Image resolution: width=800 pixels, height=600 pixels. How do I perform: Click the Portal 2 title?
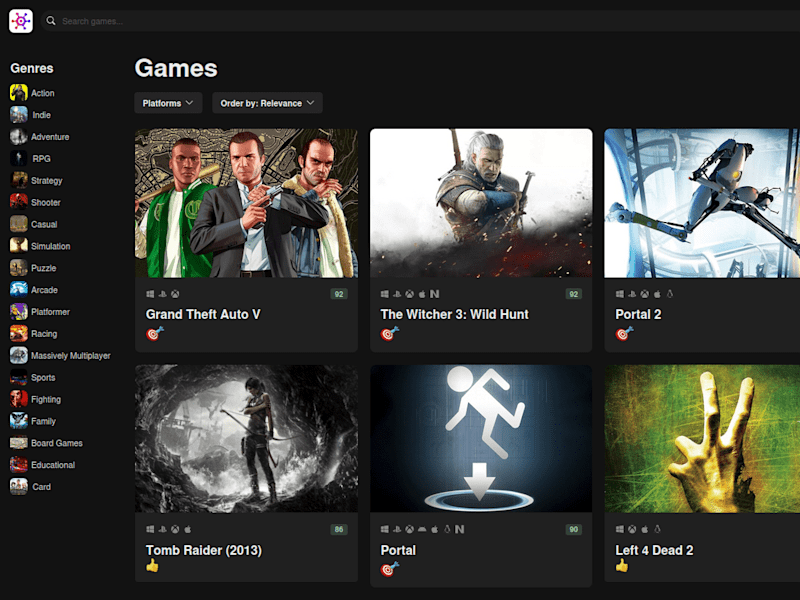(x=638, y=314)
